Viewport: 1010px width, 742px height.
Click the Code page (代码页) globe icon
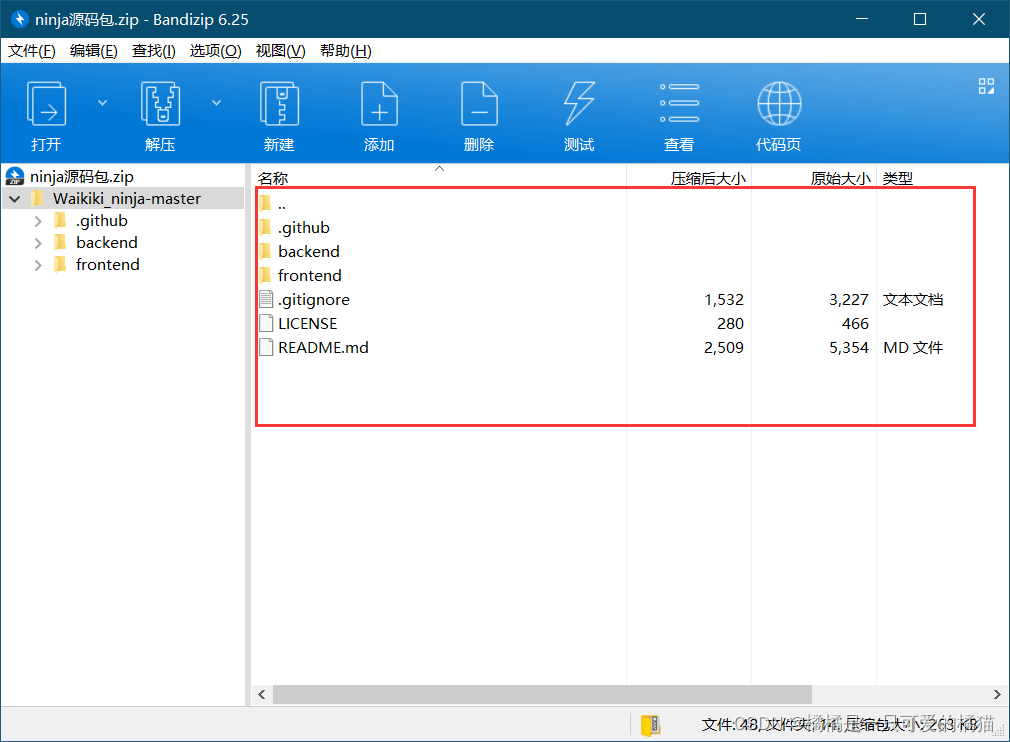point(779,104)
